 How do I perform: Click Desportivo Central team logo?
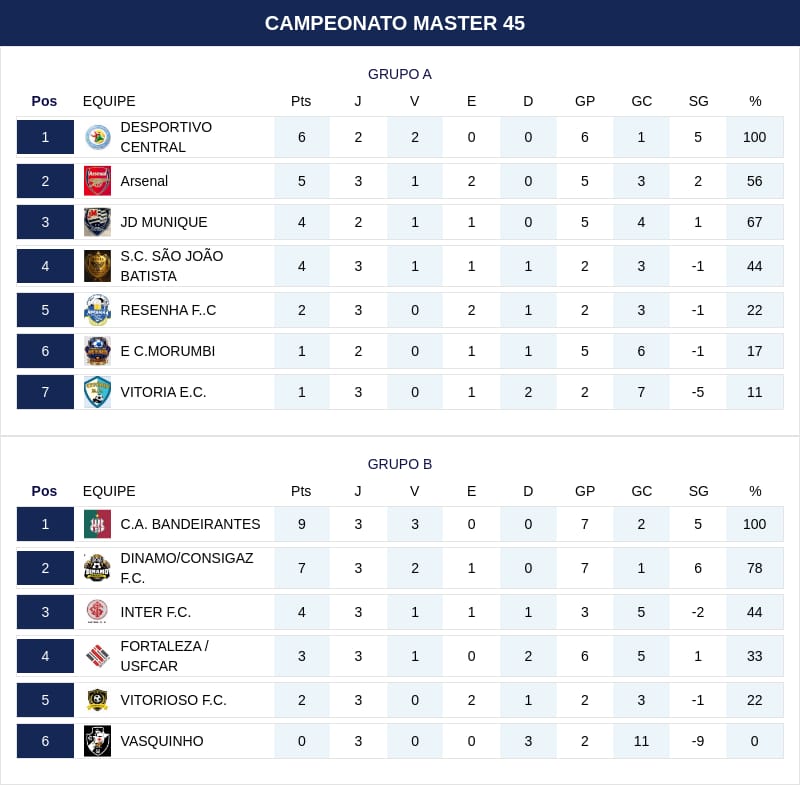[97, 137]
